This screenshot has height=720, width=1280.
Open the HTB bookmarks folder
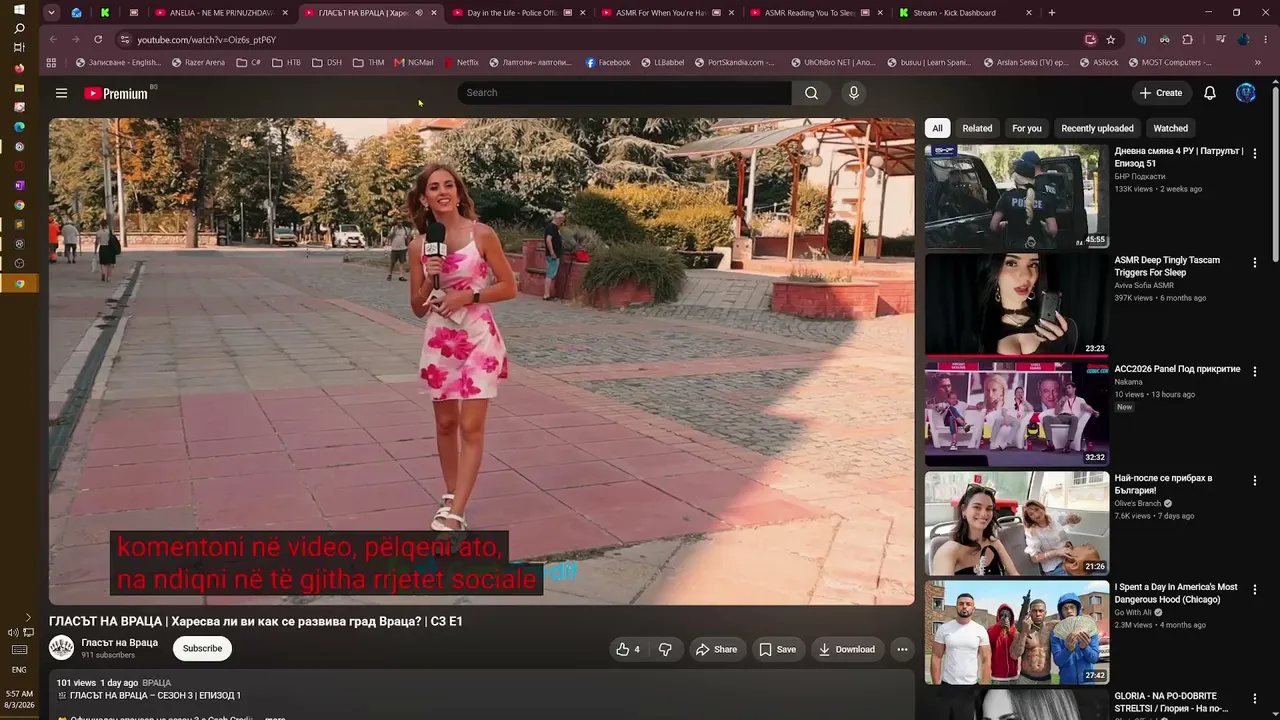pos(286,62)
